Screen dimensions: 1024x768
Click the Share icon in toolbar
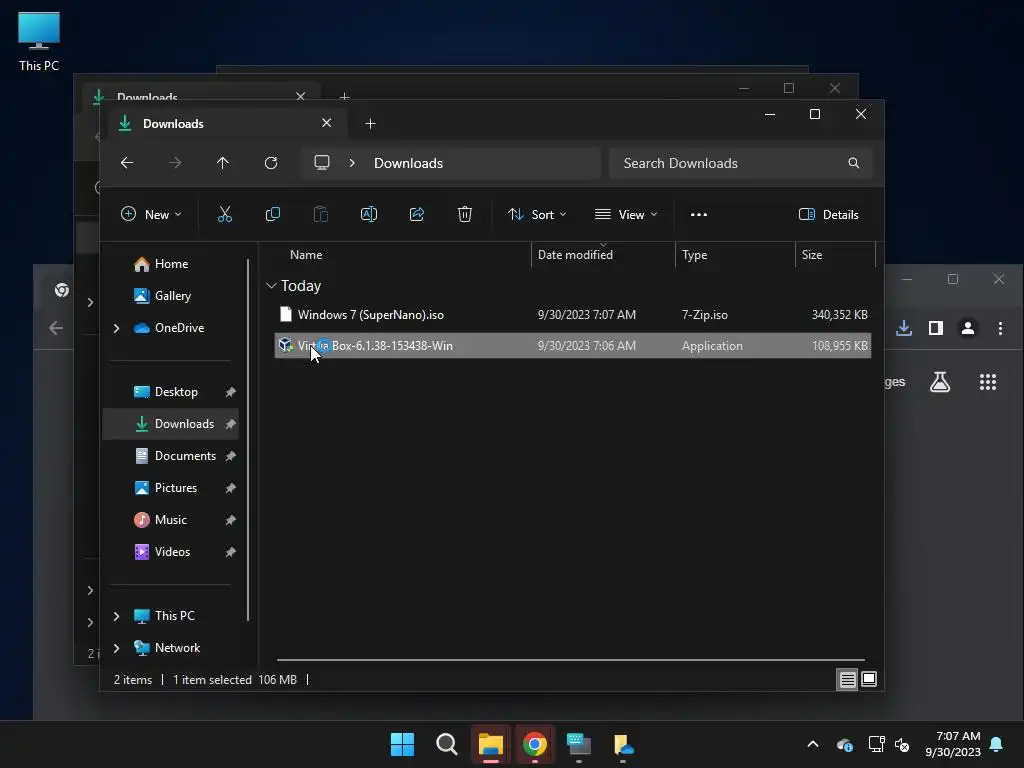point(417,214)
